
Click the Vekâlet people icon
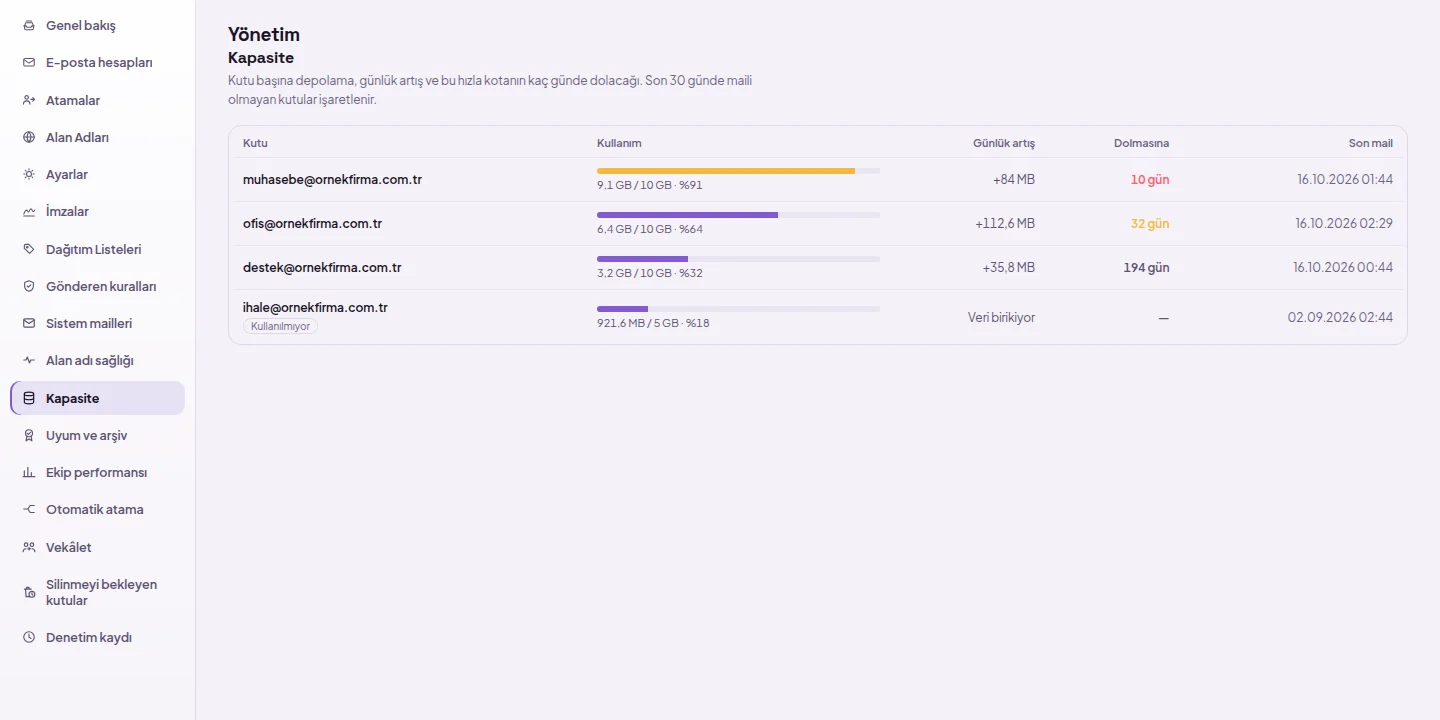coord(29,547)
